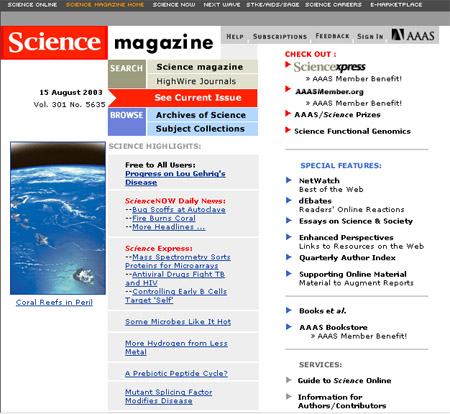Image resolution: width=450 pixels, height=414 pixels.
Task: Open Science Careers in top navigation
Action: (333, 5)
